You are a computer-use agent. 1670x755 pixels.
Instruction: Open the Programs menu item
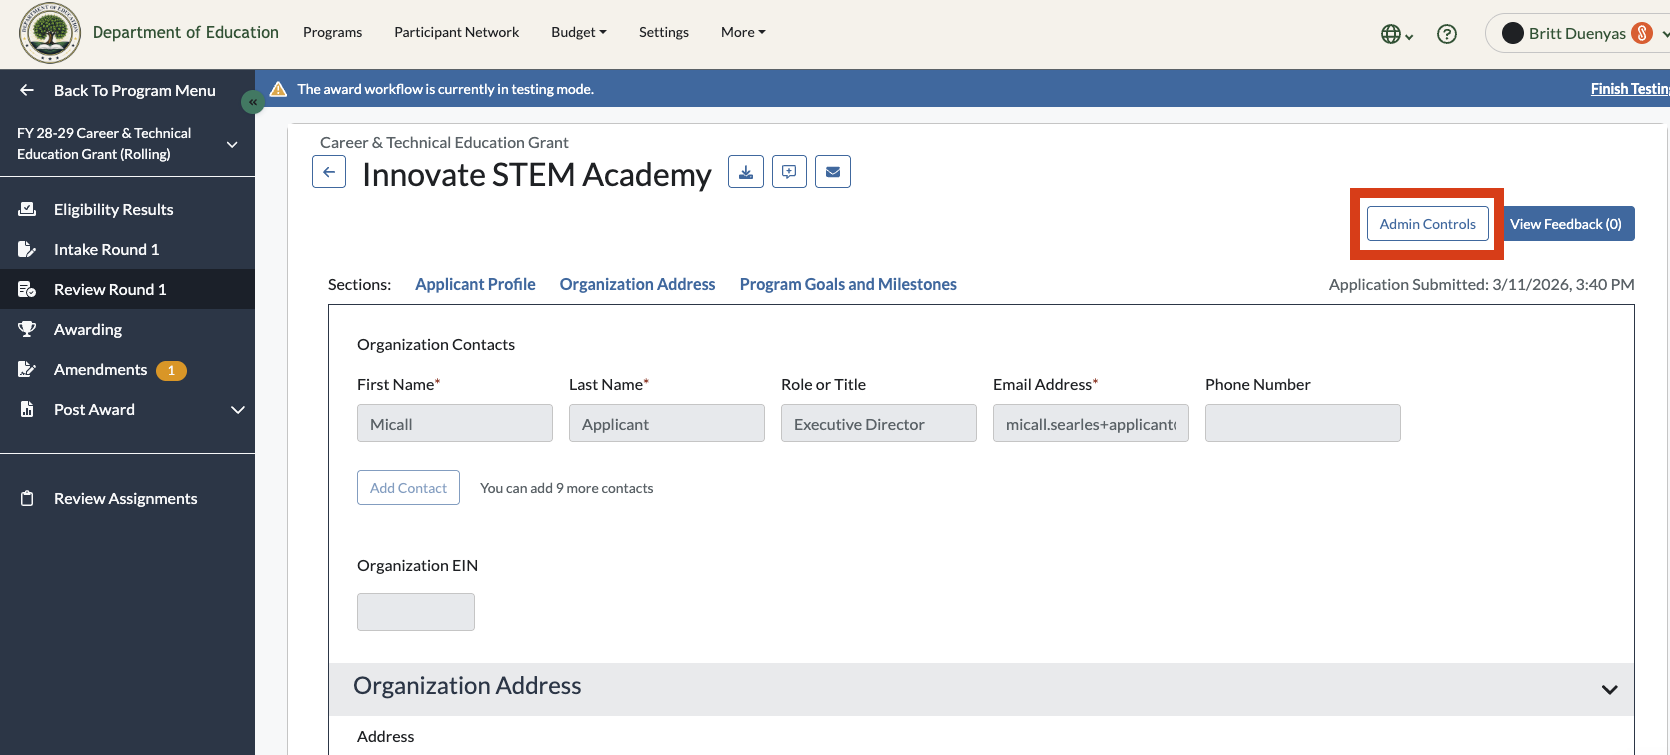(332, 32)
